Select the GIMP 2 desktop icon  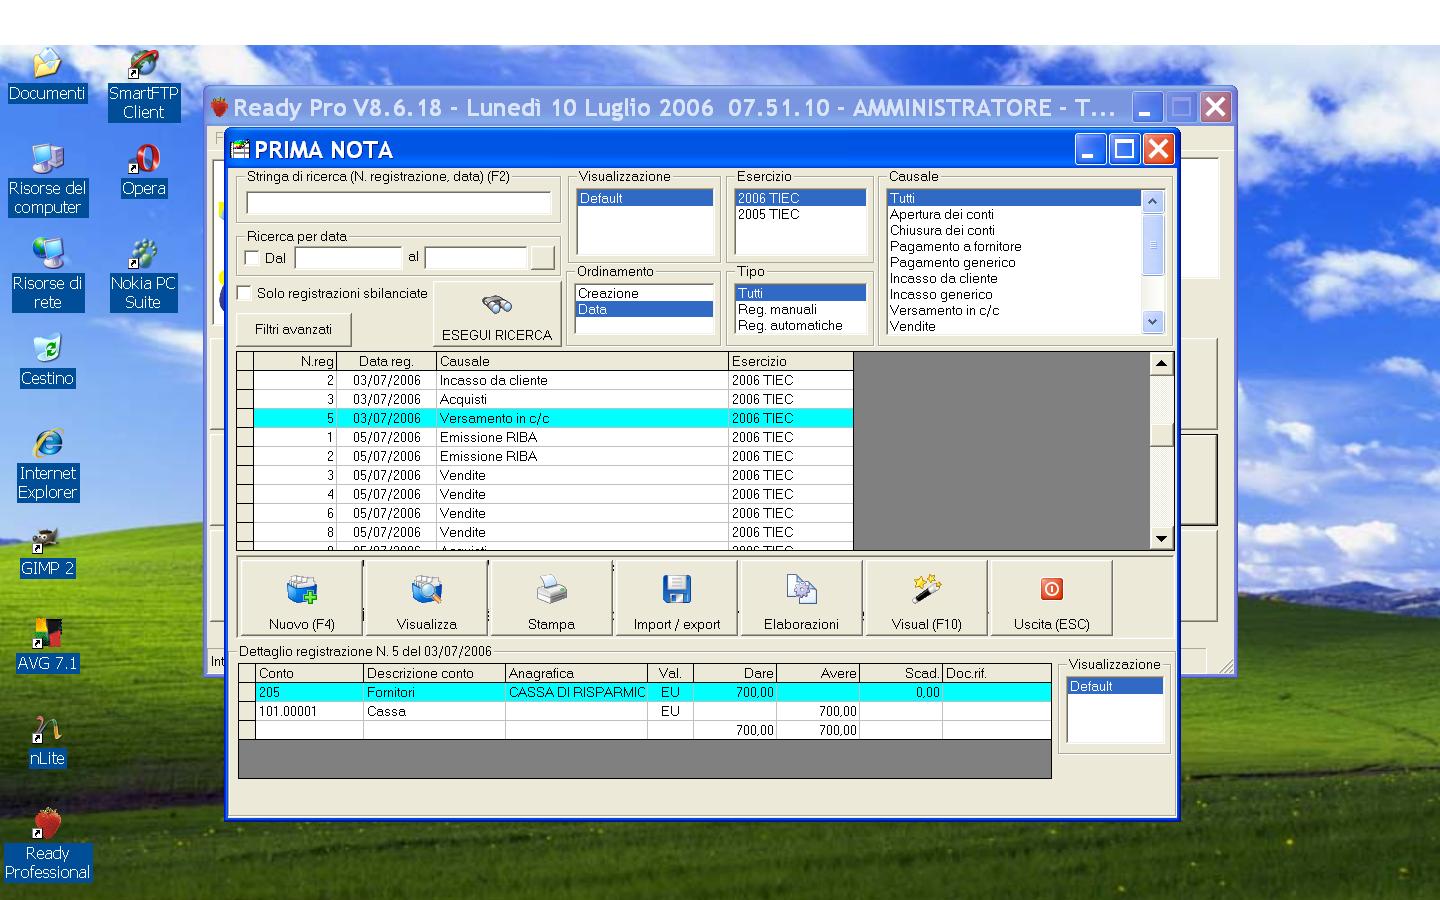tap(47, 551)
